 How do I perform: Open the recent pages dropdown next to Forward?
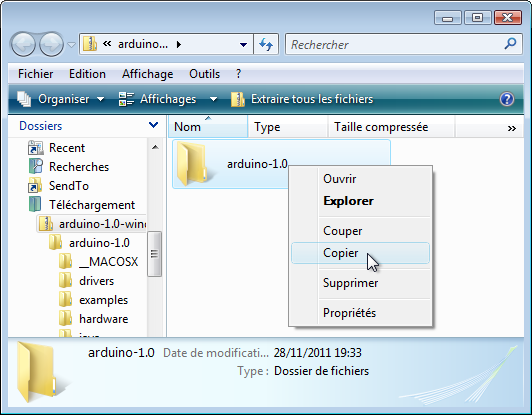pyautogui.click(x=71, y=44)
